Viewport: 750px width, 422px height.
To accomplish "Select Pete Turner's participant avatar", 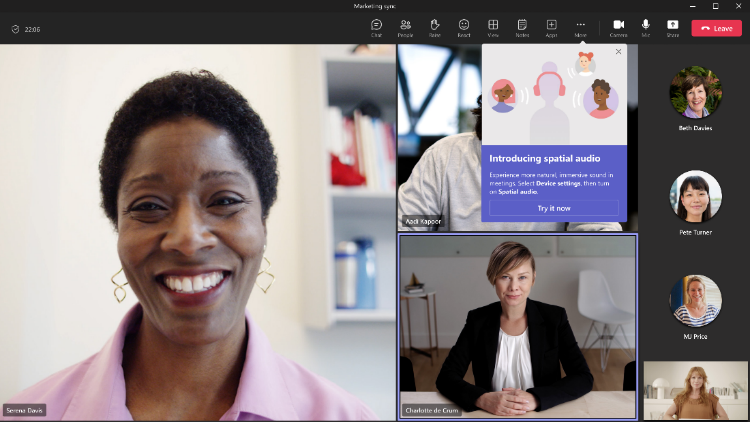I will click(x=695, y=196).
